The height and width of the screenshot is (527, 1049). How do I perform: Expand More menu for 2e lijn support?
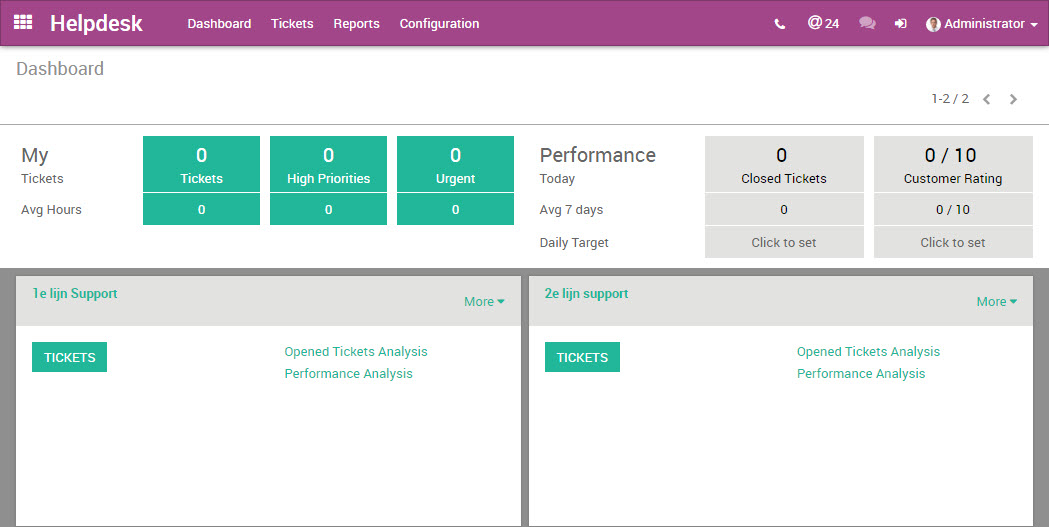996,302
